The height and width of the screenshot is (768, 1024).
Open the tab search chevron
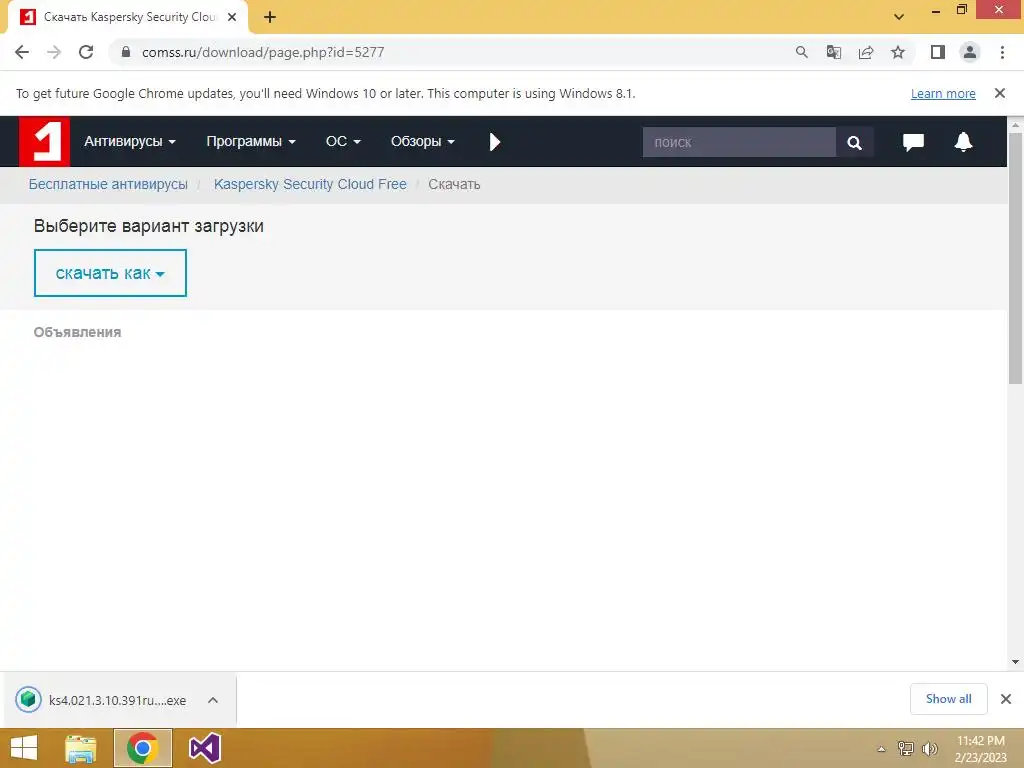point(899,17)
